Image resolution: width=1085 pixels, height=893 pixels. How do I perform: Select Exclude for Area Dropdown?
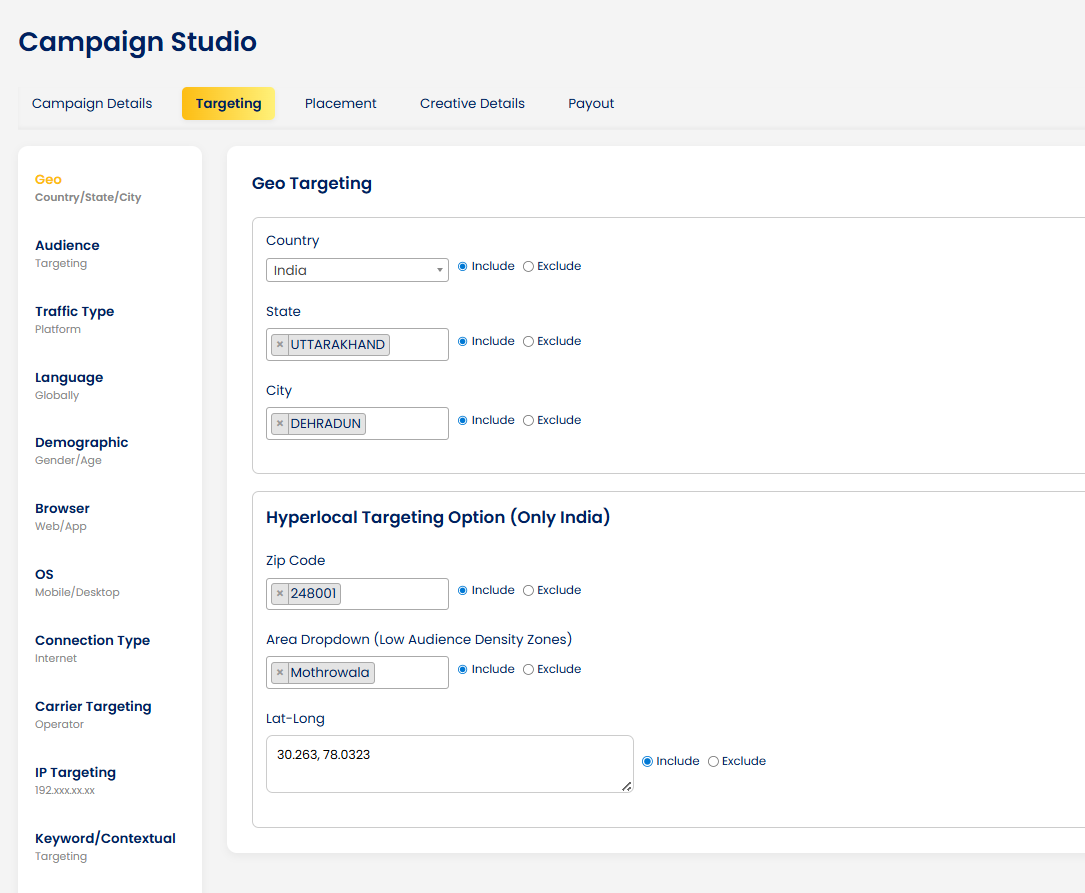pos(528,670)
